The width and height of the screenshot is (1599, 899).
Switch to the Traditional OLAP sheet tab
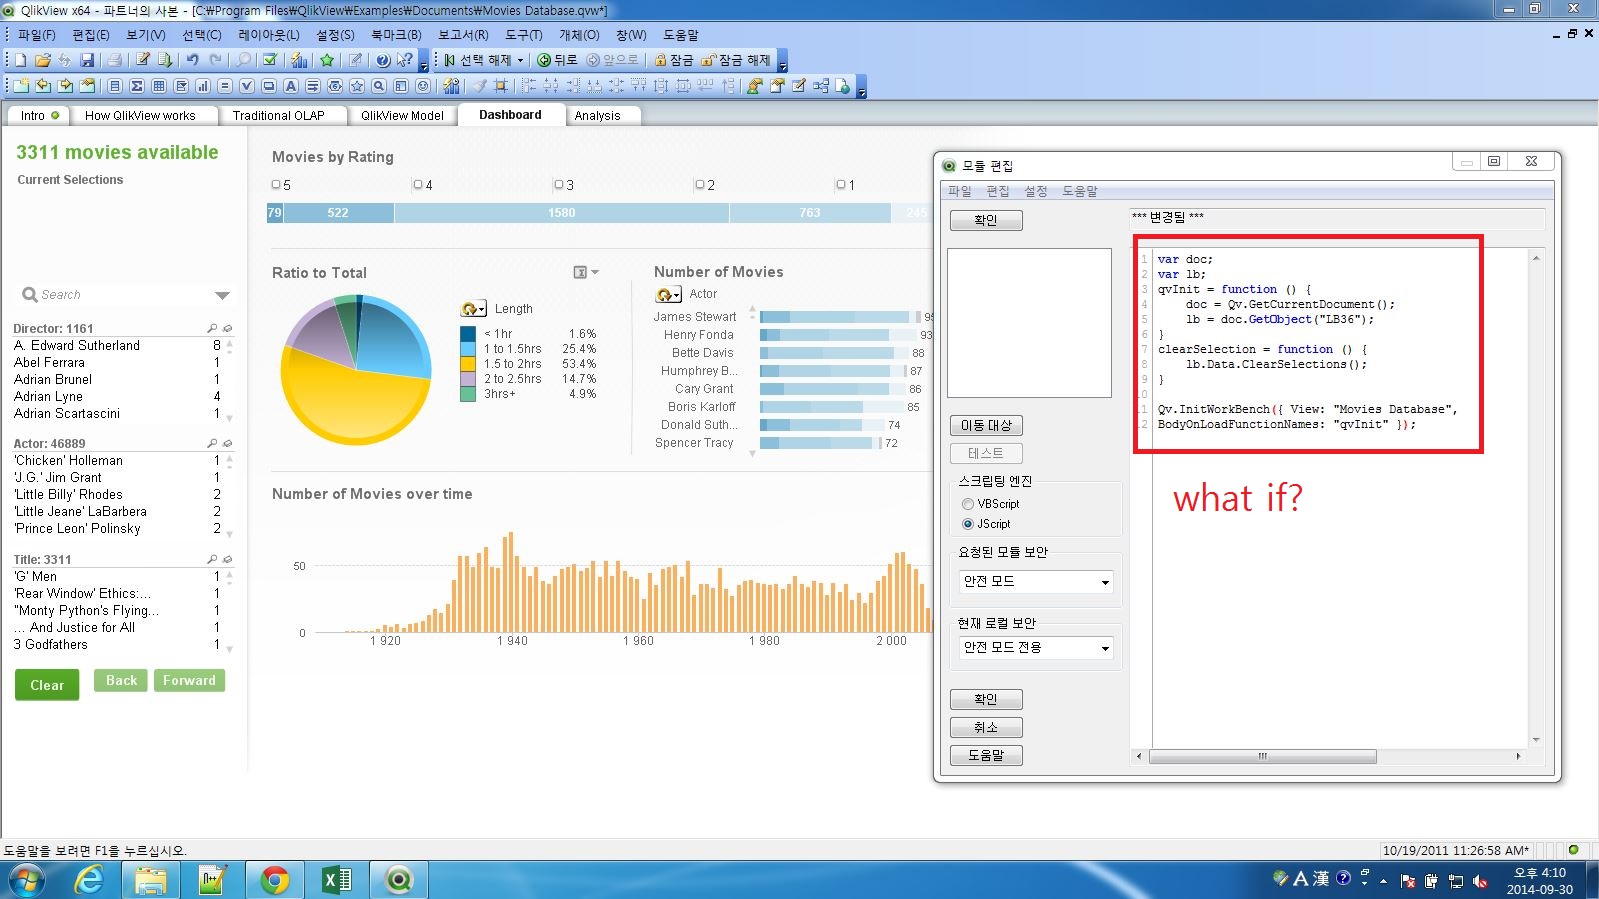pos(279,116)
